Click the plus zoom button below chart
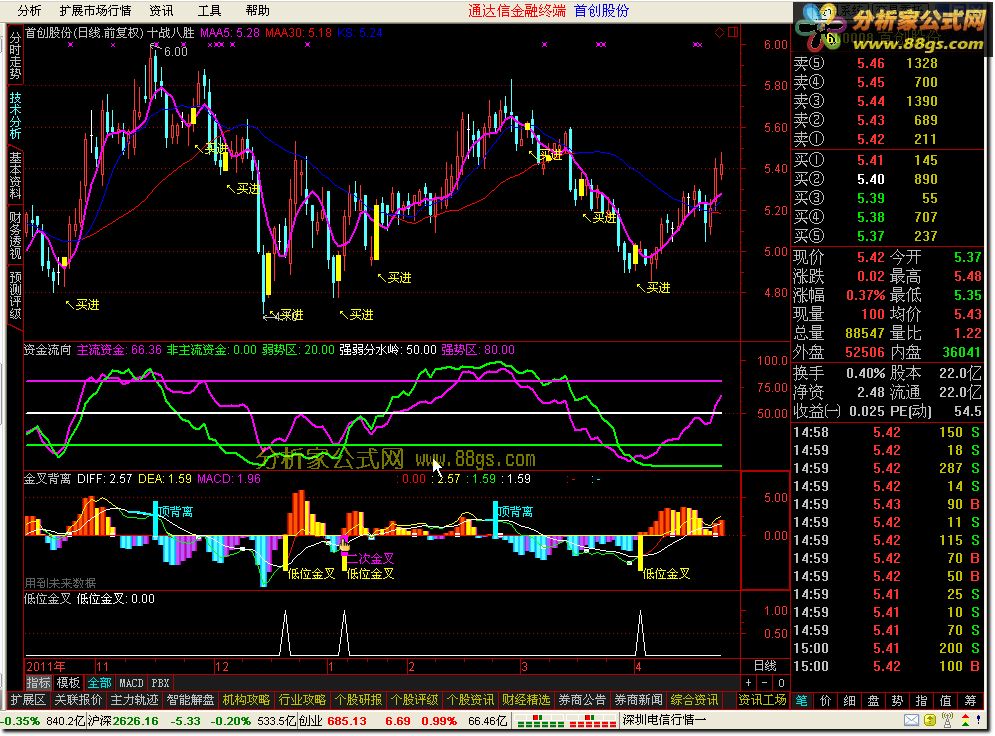Viewport: 995px width, 736px height. coord(749,683)
